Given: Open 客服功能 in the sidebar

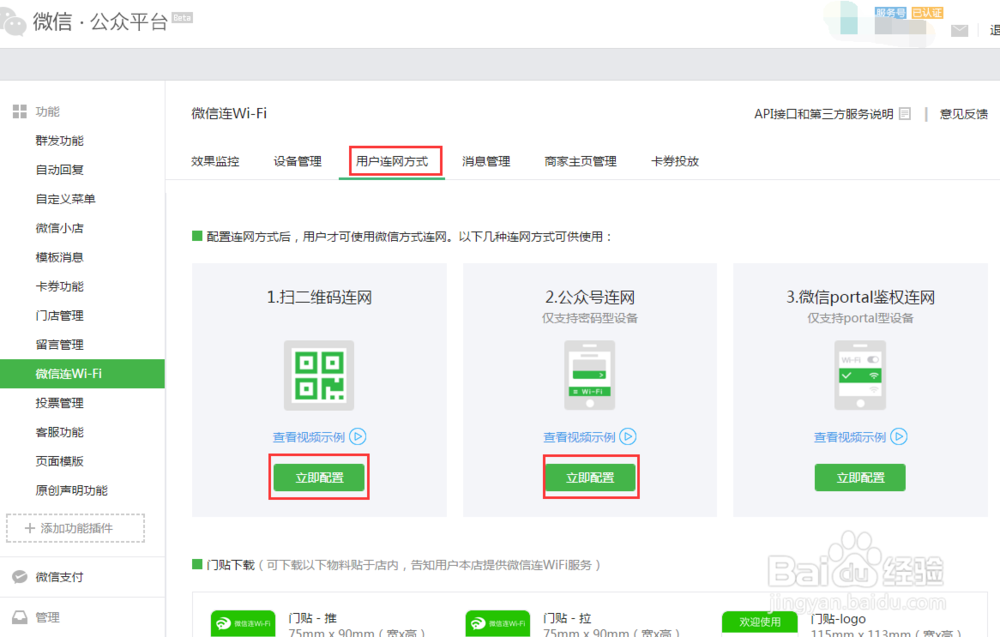Looking at the screenshot, I should pyautogui.click(x=59, y=432).
